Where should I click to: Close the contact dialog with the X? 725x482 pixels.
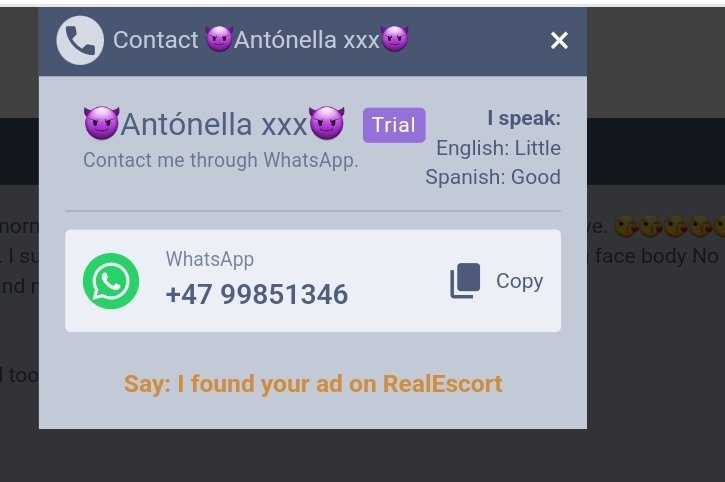[x=559, y=41]
